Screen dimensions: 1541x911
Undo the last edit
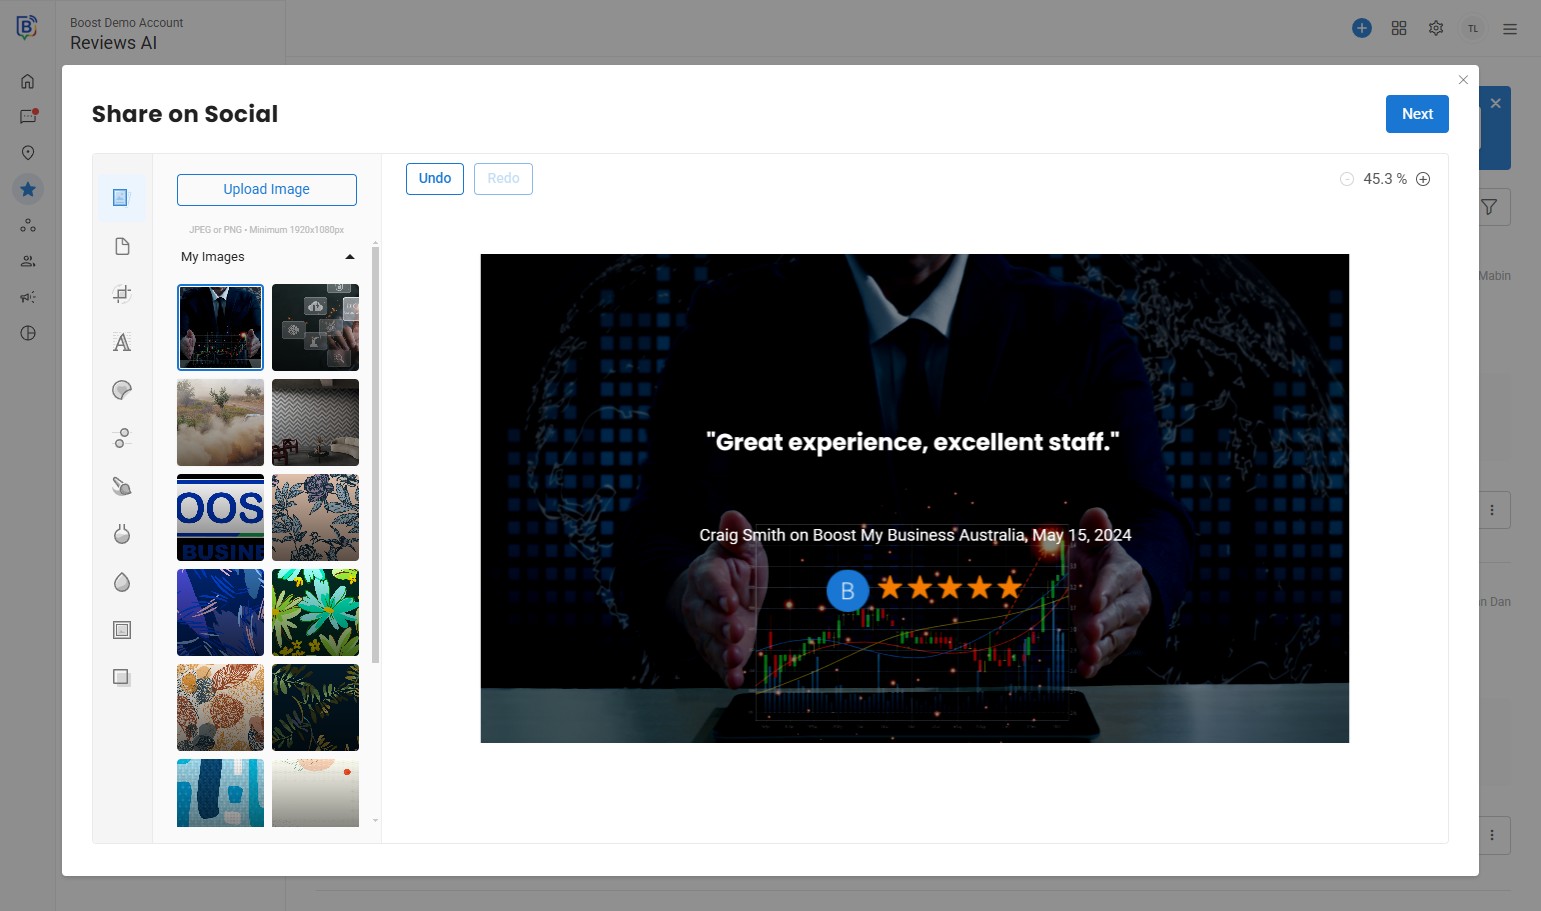pyautogui.click(x=434, y=178)
